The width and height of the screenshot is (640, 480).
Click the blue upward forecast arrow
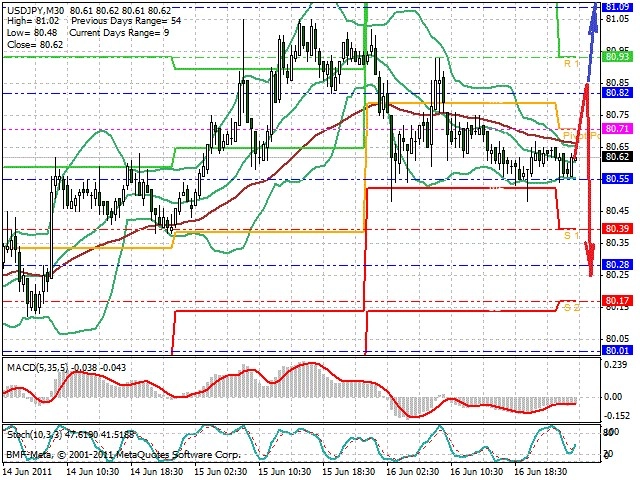click(x=593, y=41)
